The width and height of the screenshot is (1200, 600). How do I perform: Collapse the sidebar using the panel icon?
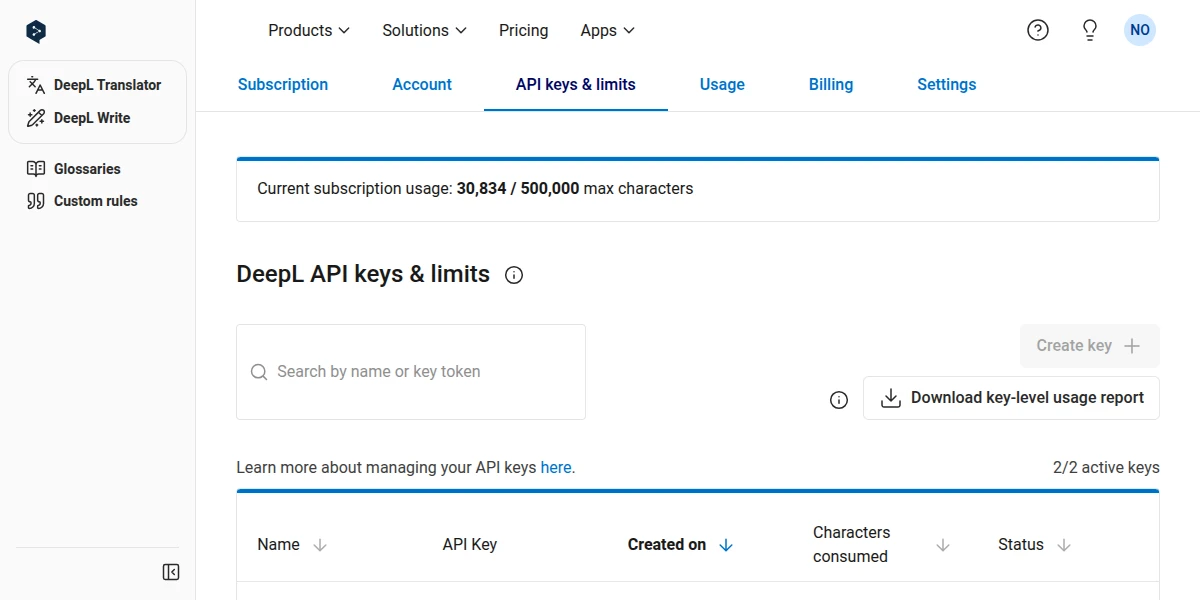171,572
